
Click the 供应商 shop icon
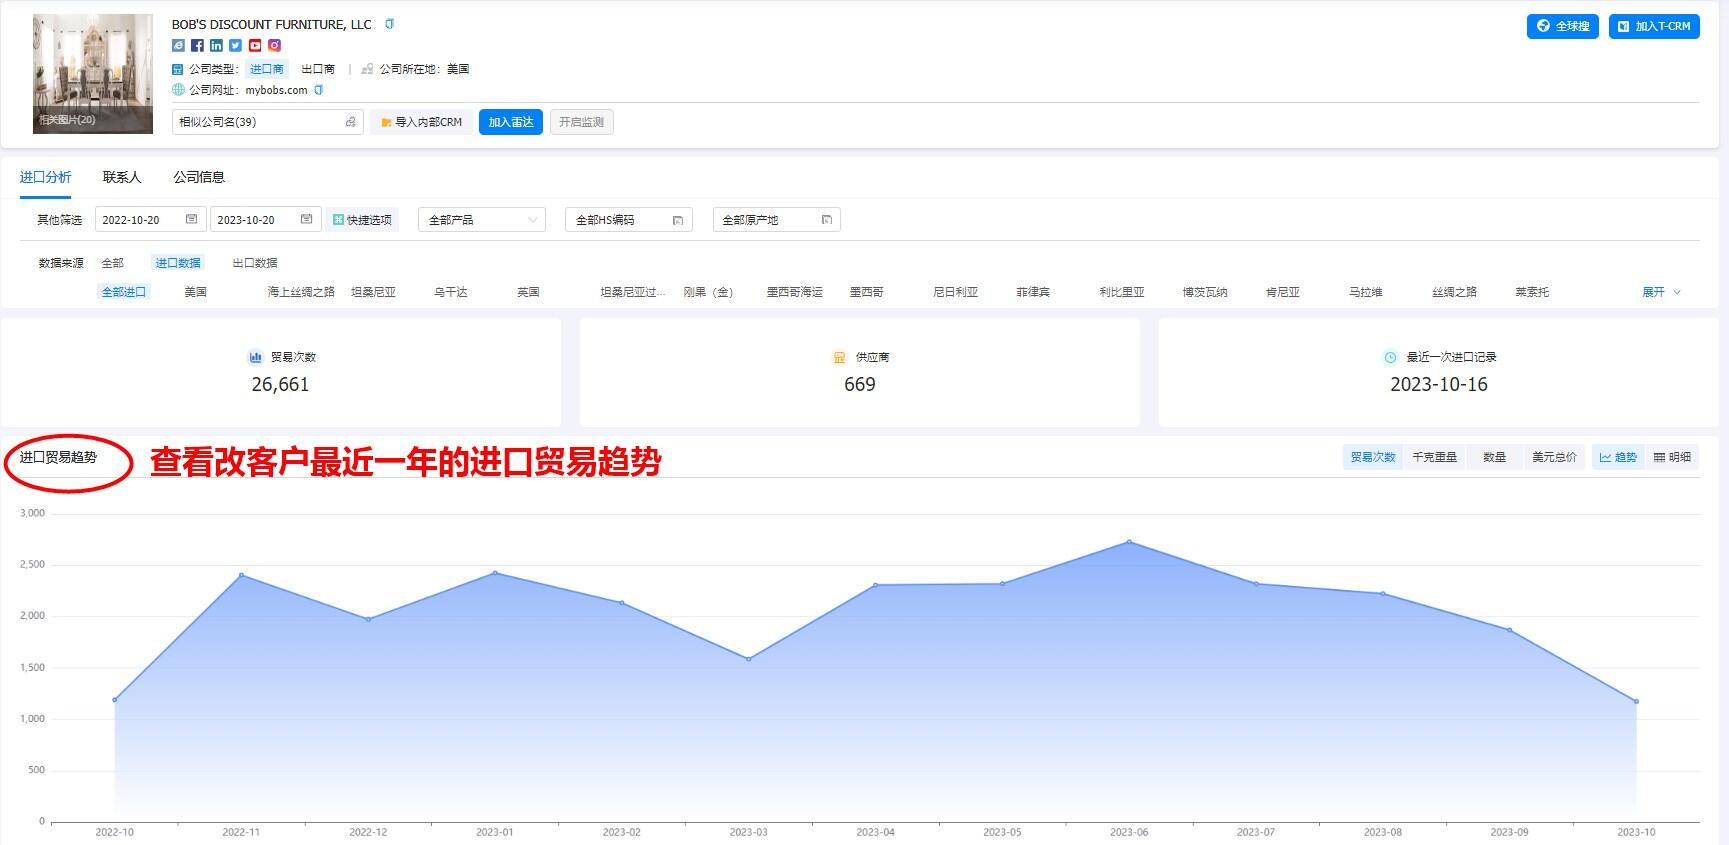839,357
